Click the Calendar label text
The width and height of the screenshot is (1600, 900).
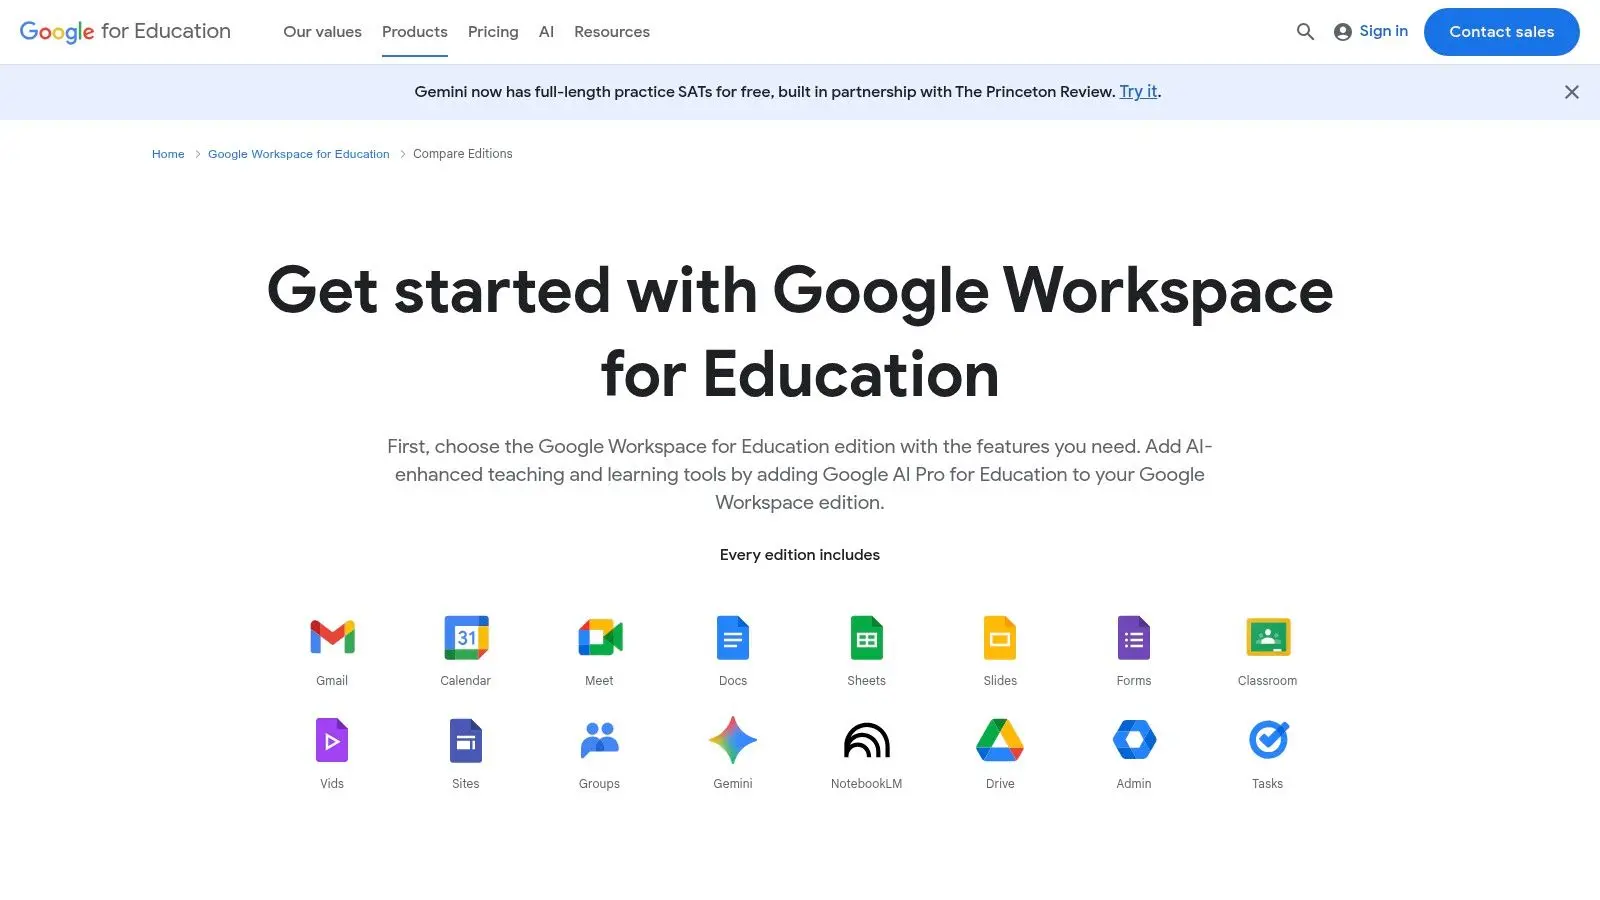point(466,681)
